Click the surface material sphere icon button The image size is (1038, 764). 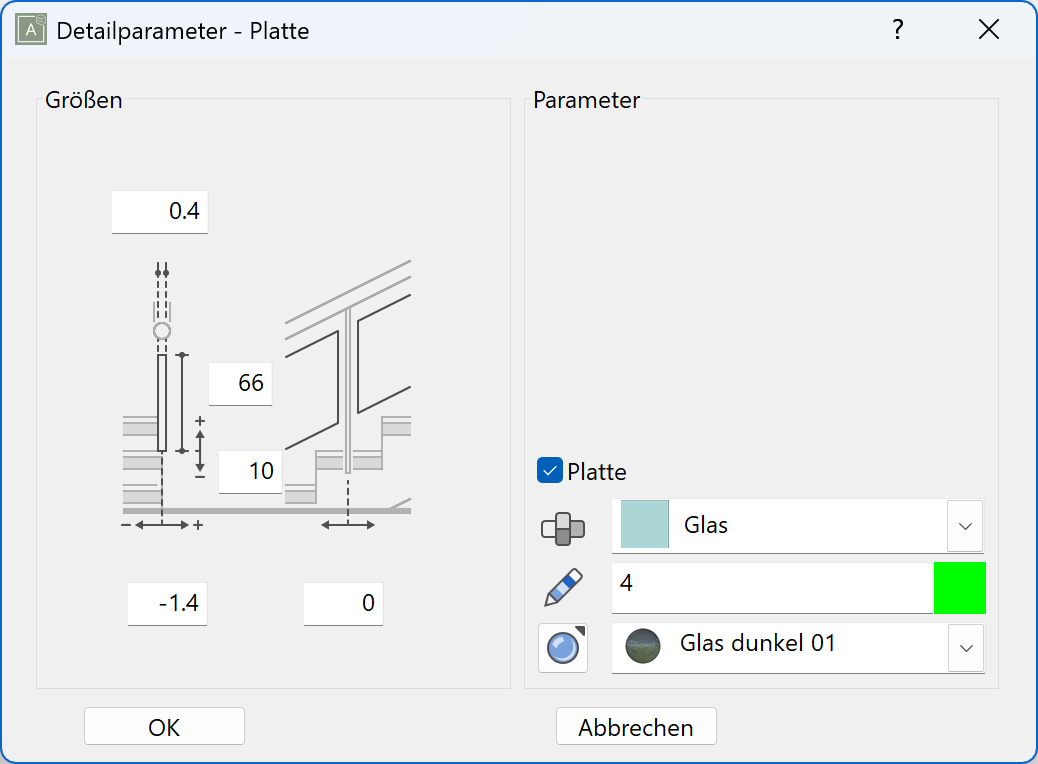[x=563, y=648]
